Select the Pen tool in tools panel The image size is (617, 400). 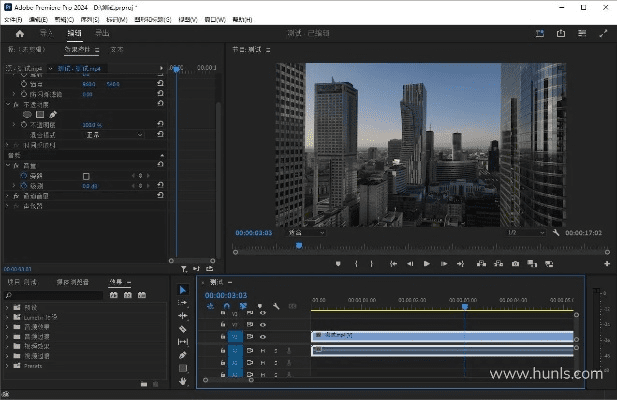pyautogui.click(x=183, y=355)
